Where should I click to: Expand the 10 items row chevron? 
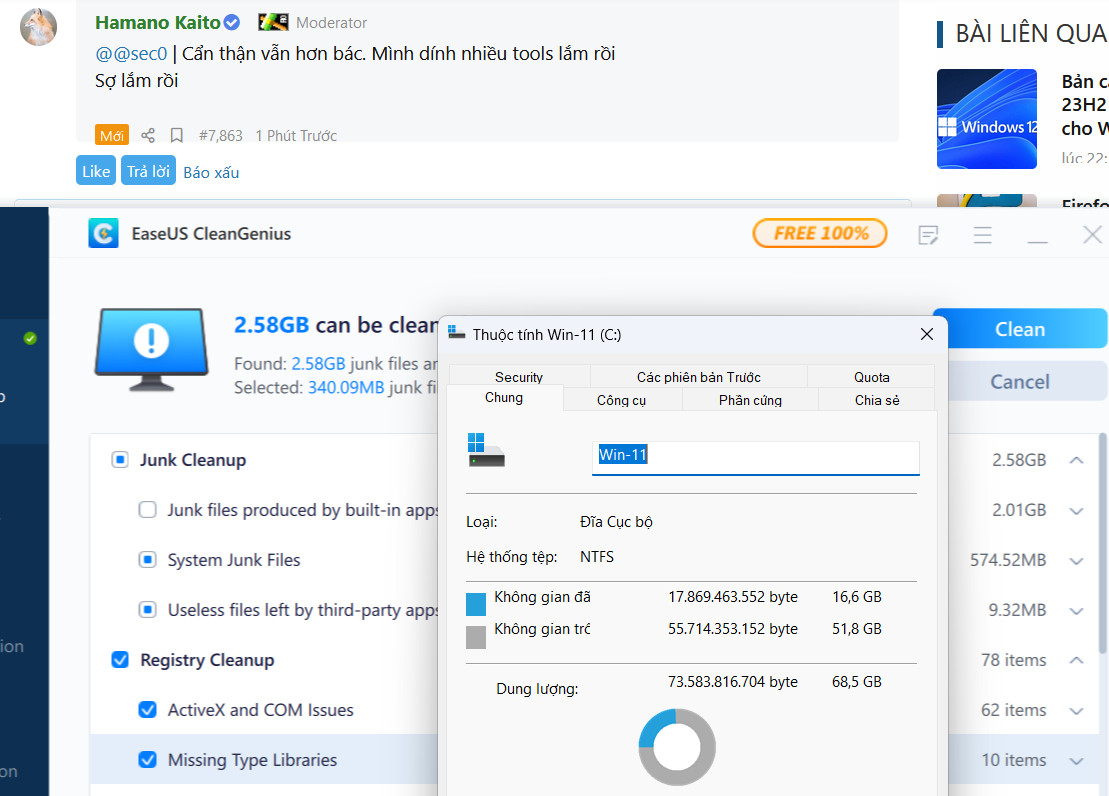tap(1076, 761)
